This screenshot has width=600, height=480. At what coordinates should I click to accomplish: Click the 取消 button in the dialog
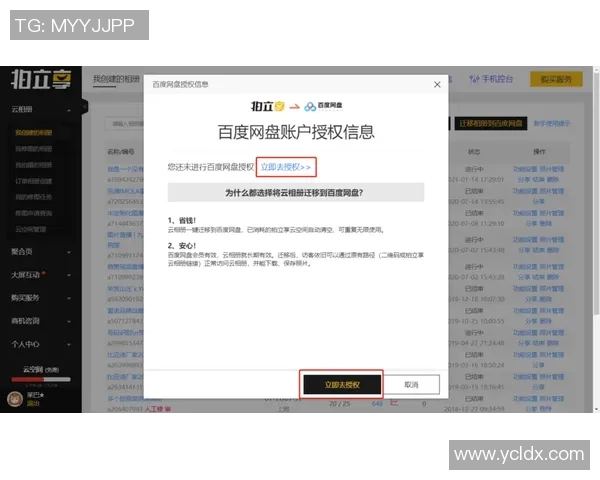coord(411,384)
